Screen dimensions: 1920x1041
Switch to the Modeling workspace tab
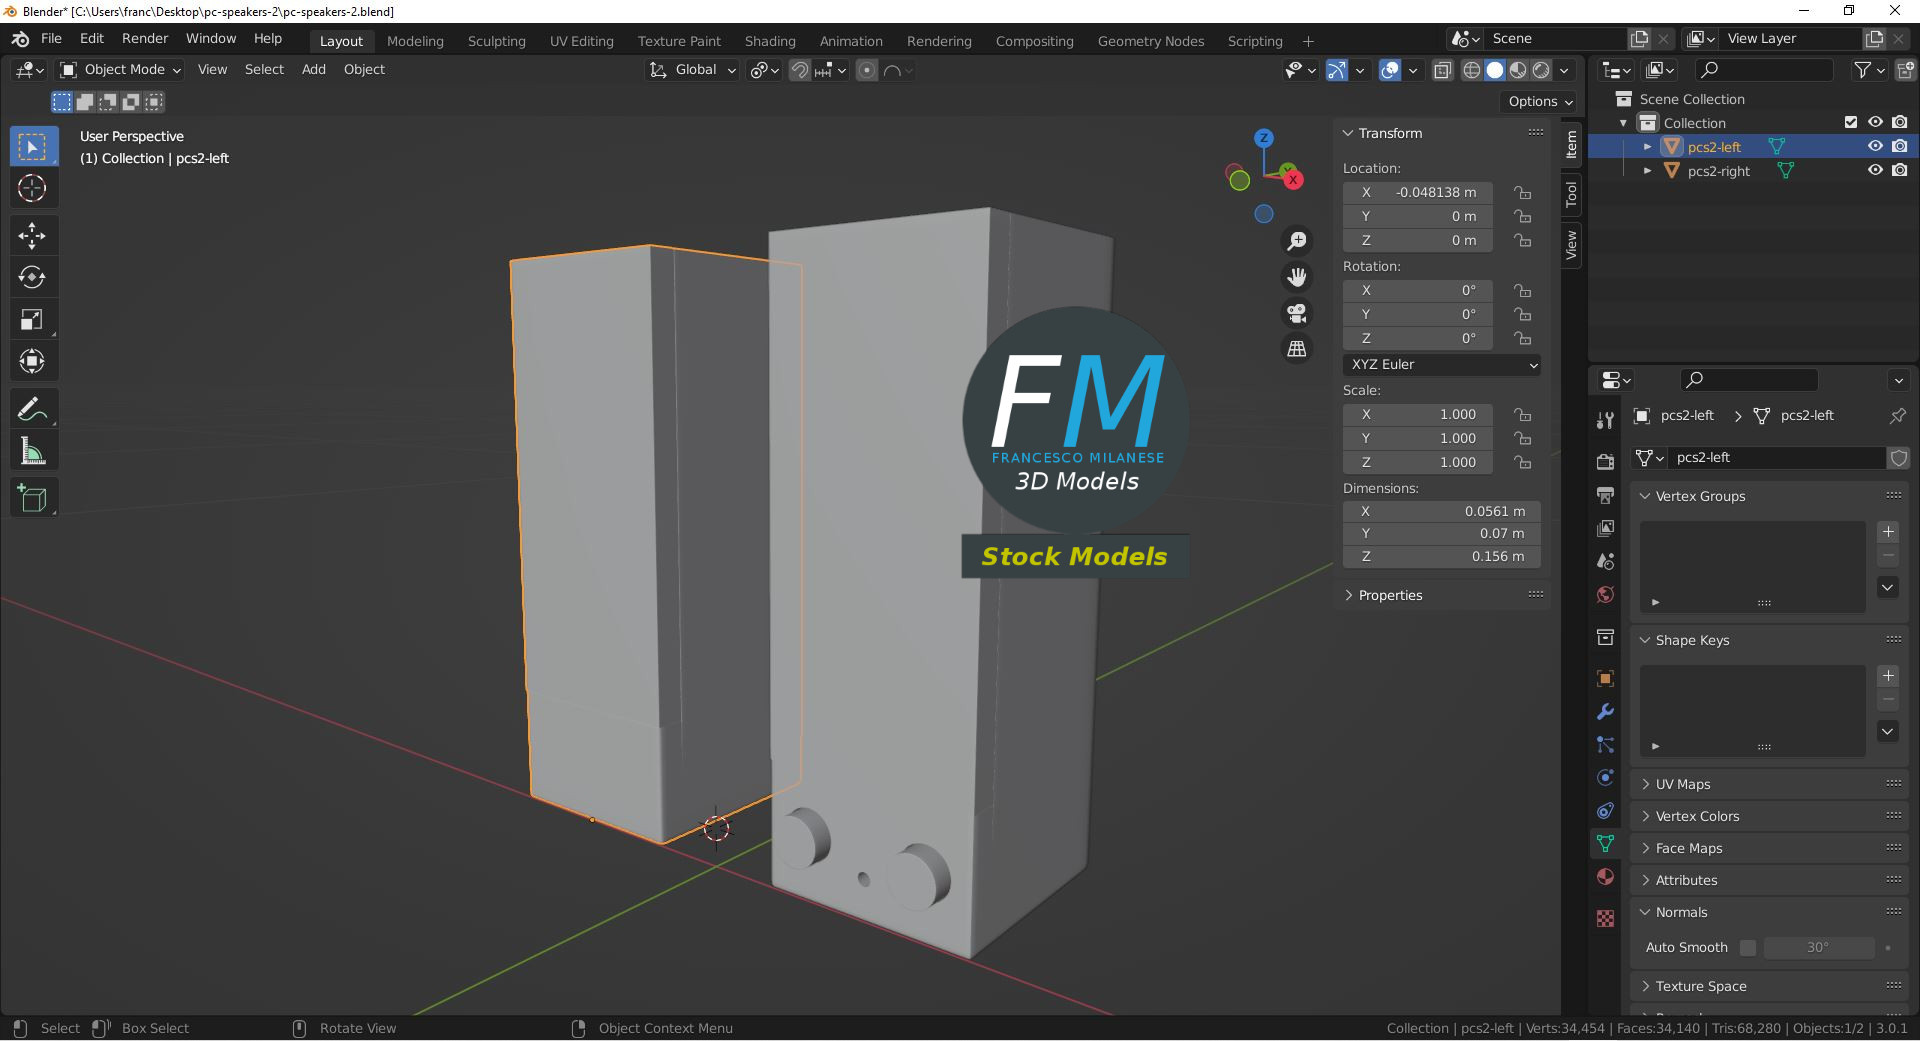click(x=415, y=41)
